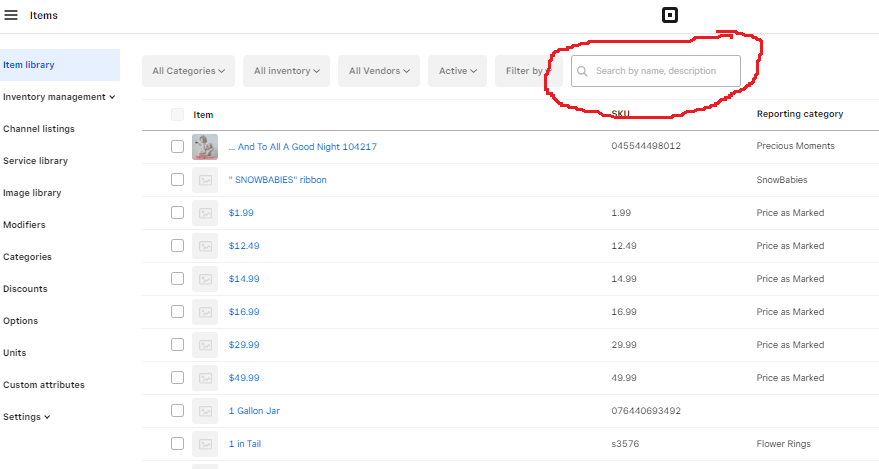The image size is (879, 469).
Task: Toggle the select-all items checkbox in header
Action: click(177, 115)
